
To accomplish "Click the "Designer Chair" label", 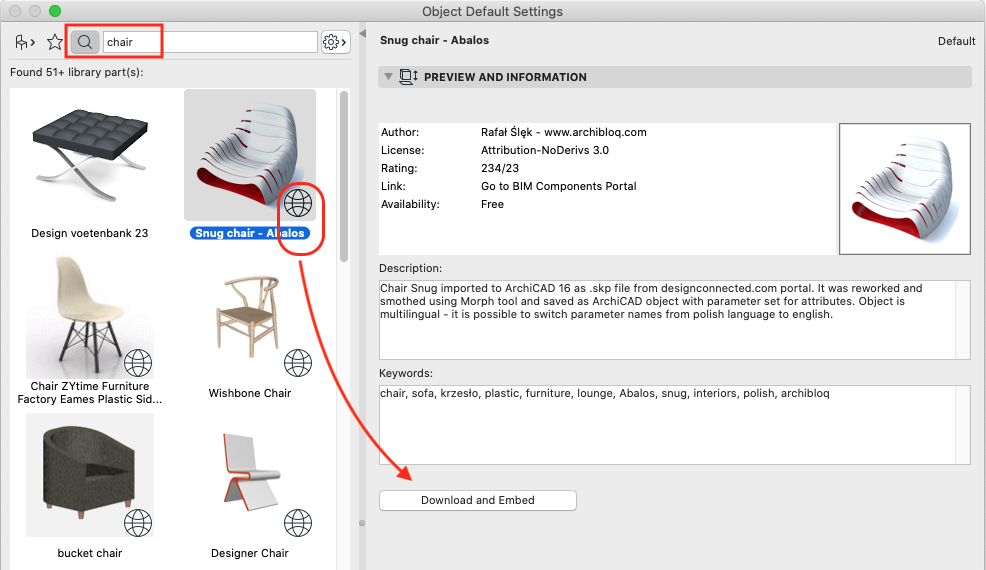I will (250, 553).
